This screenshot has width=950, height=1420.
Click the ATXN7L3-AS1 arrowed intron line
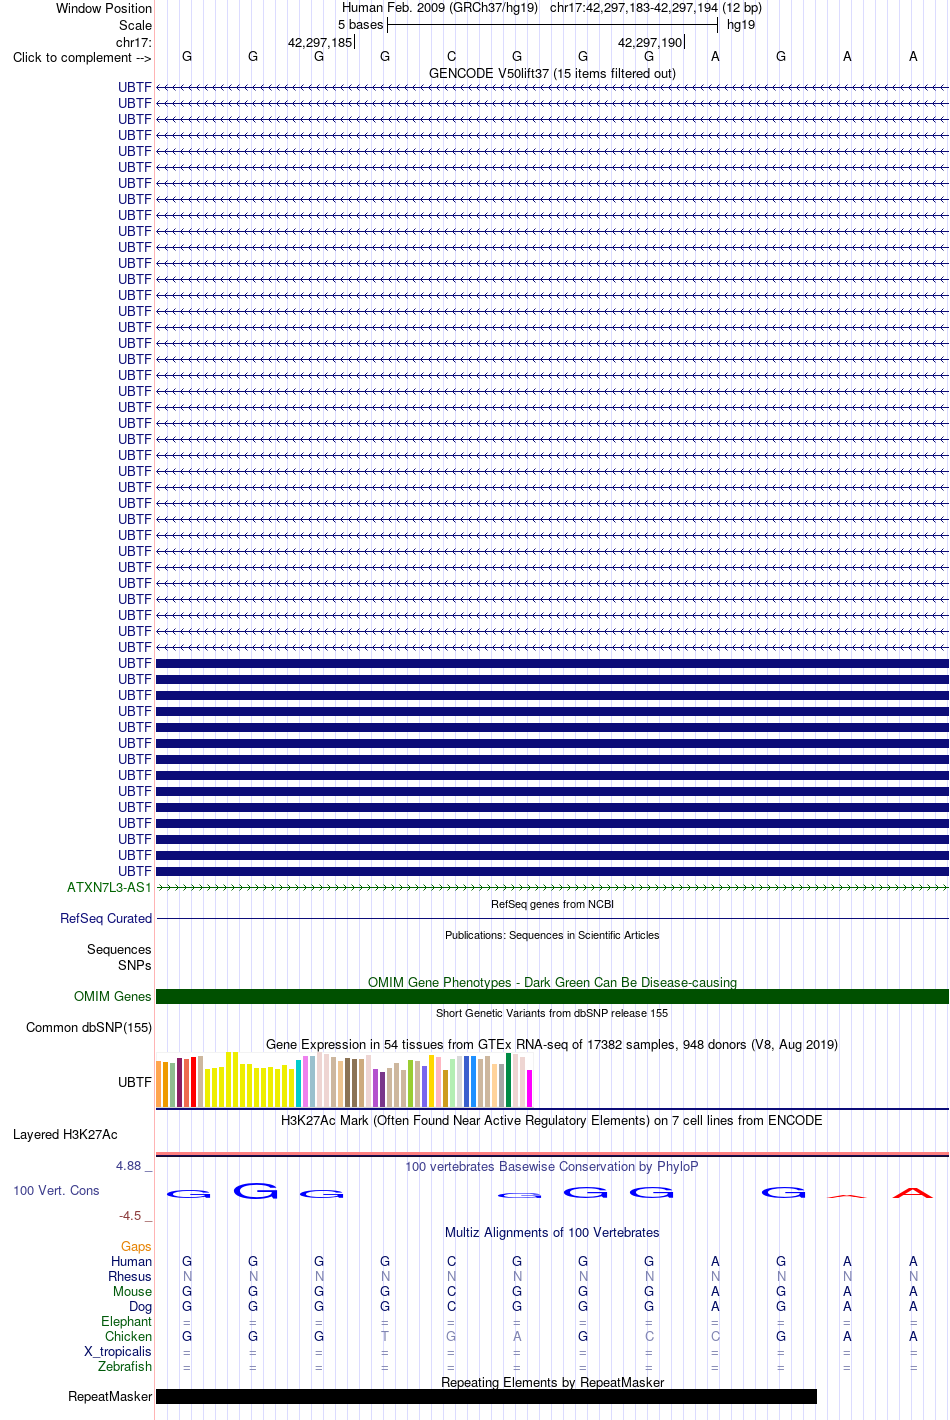click(552, 887)
